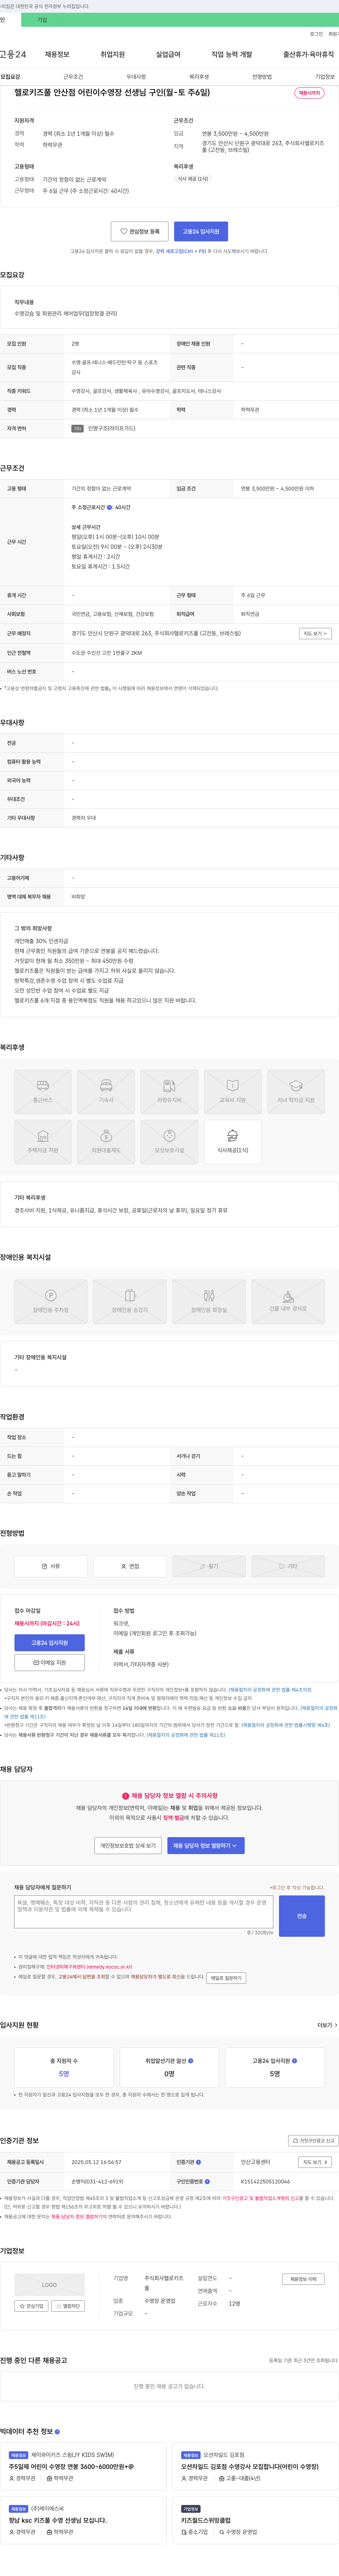The height and width of the screenshot is (2576, 339).
Task: Open 채용정보 top menu
Action: coord(57,54)
